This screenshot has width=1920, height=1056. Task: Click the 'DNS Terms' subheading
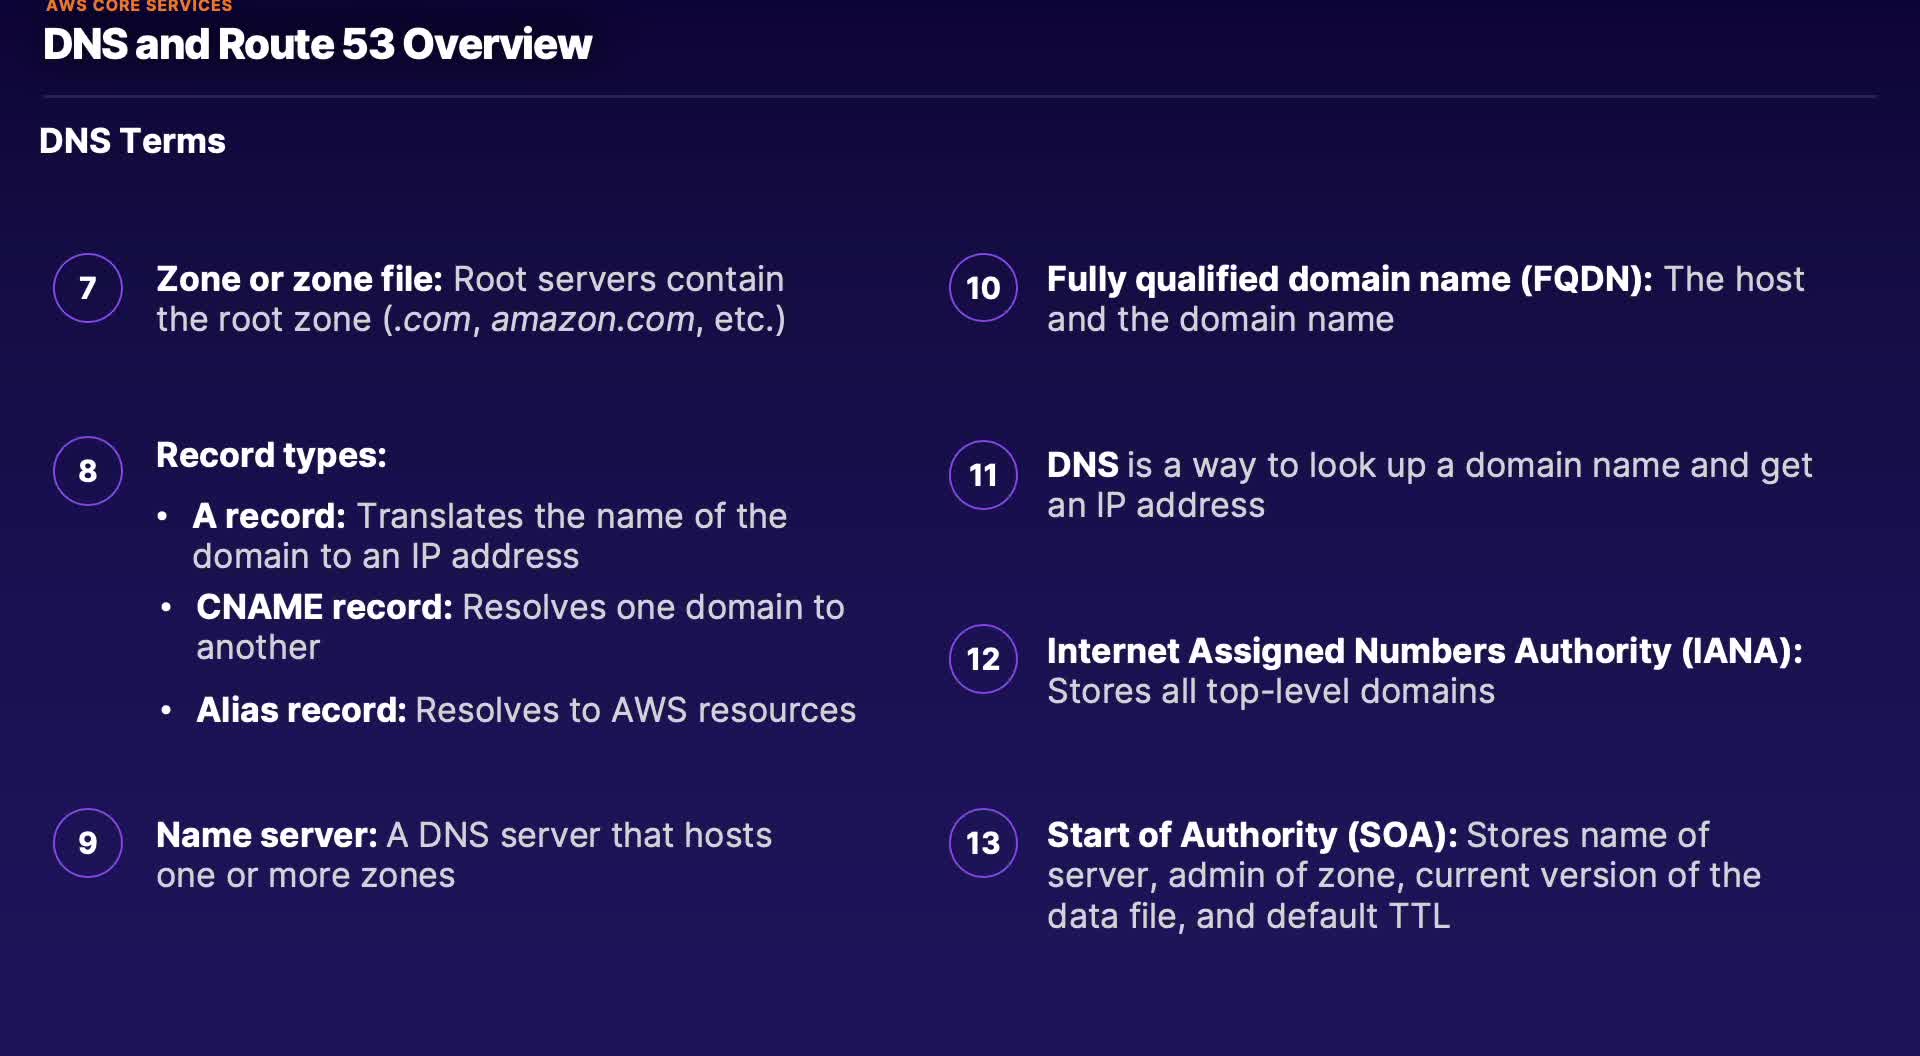point(132,141)
